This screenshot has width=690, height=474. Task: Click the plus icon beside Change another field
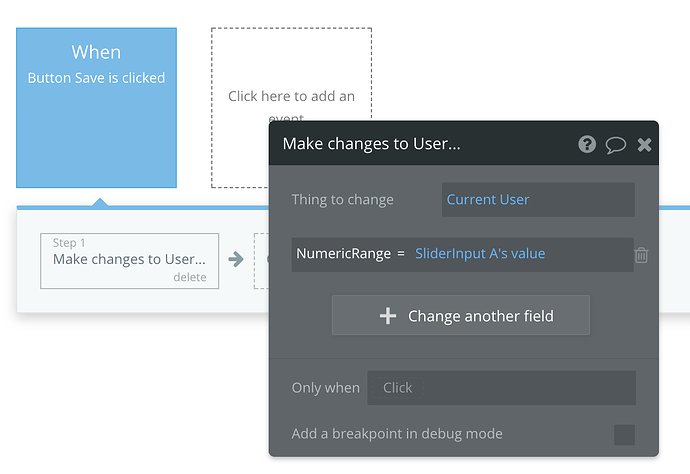pos(388,316)
